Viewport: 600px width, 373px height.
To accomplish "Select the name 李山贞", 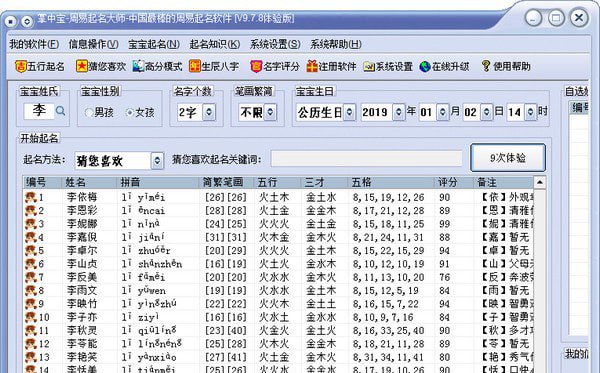I will tap(82, 264).
